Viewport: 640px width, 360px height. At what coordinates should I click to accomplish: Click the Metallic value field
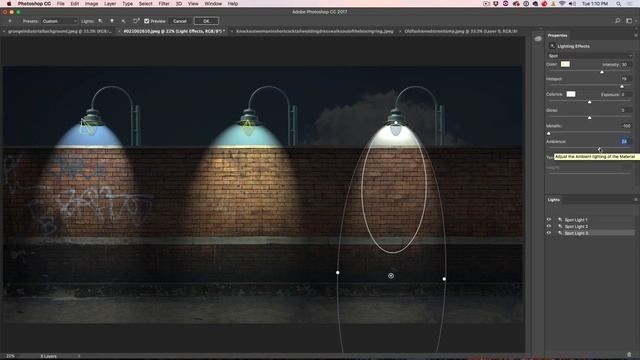626,126
